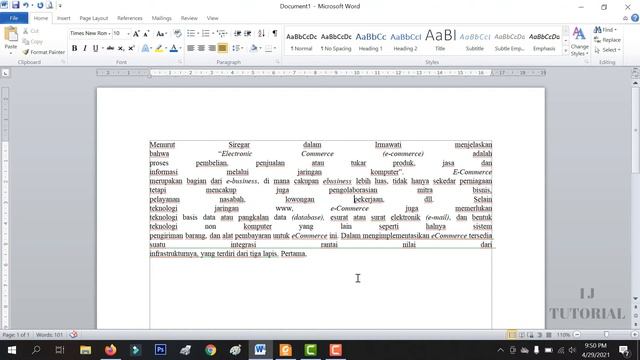Click the Increase Indent icon
This screenshot has height=360, width=640.
tap(247, 33)
